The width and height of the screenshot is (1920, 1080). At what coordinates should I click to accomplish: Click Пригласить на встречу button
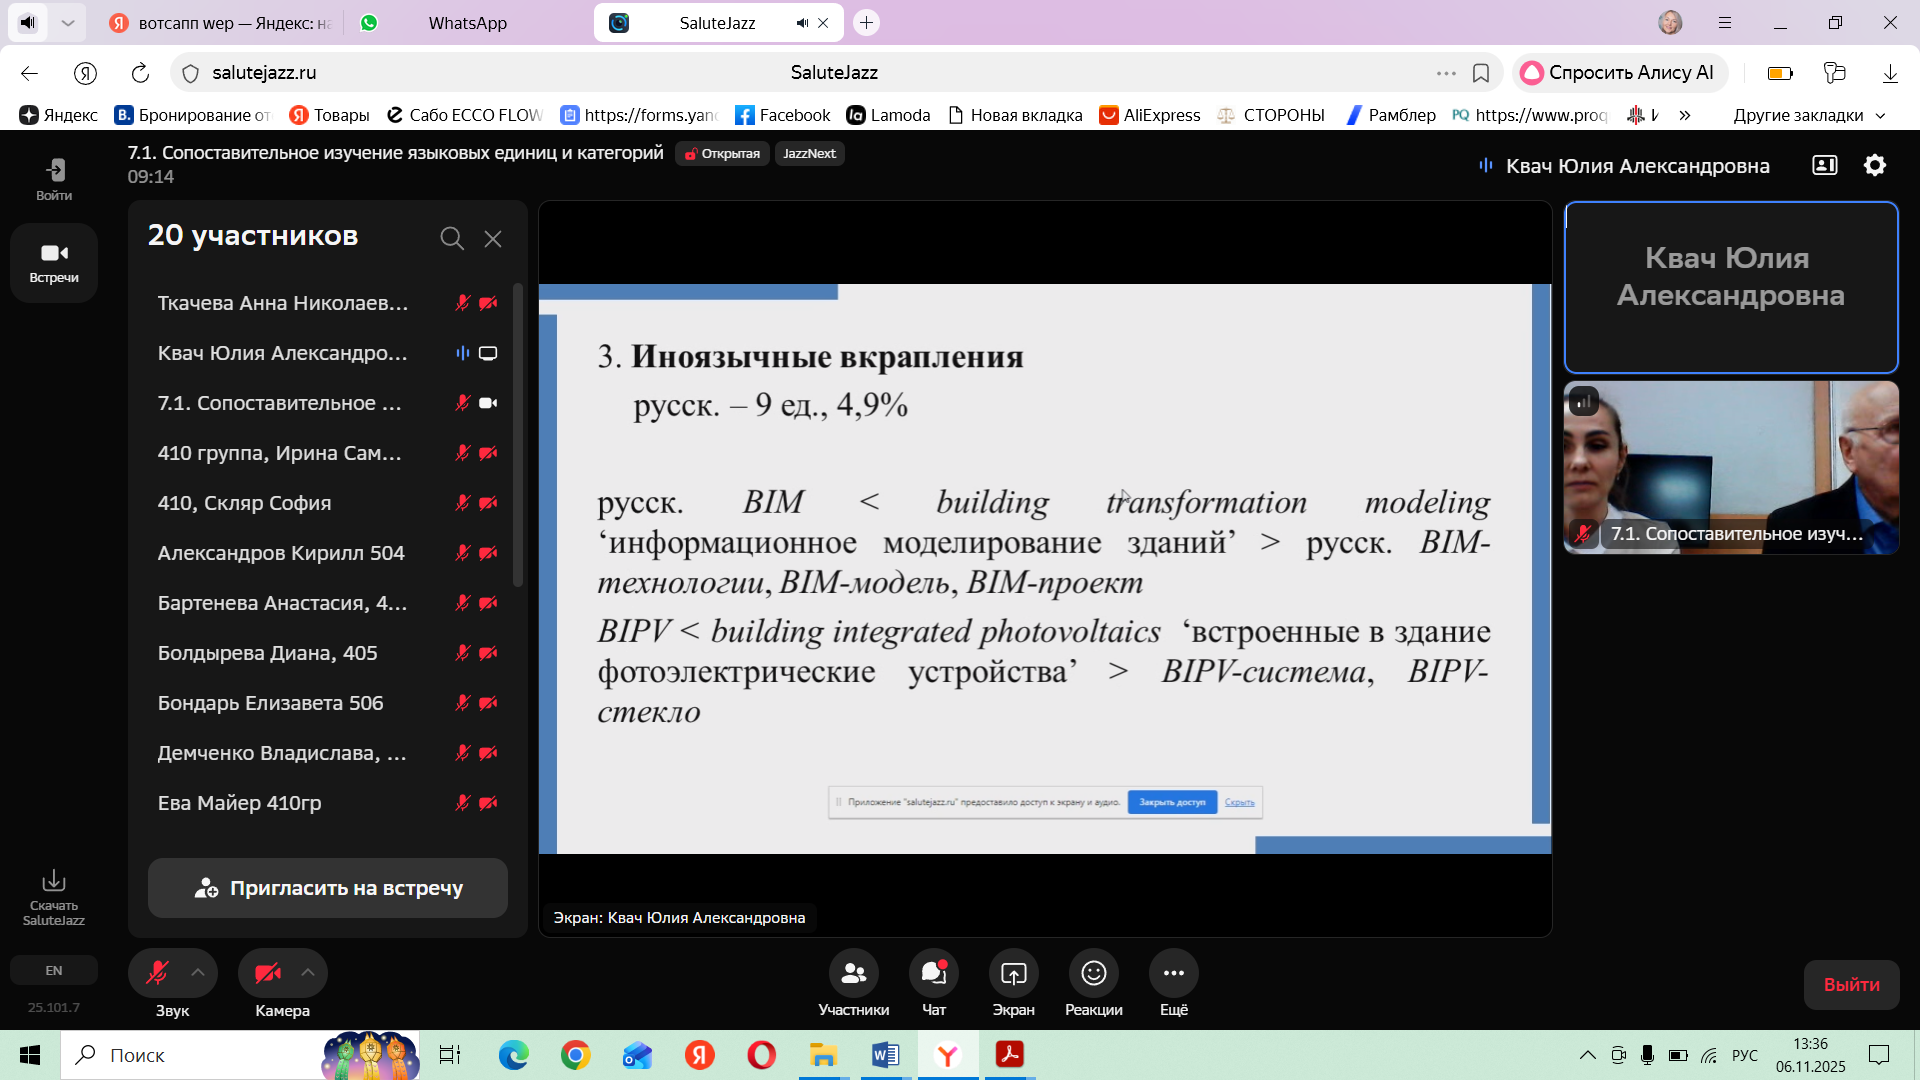tap(328, 888)
